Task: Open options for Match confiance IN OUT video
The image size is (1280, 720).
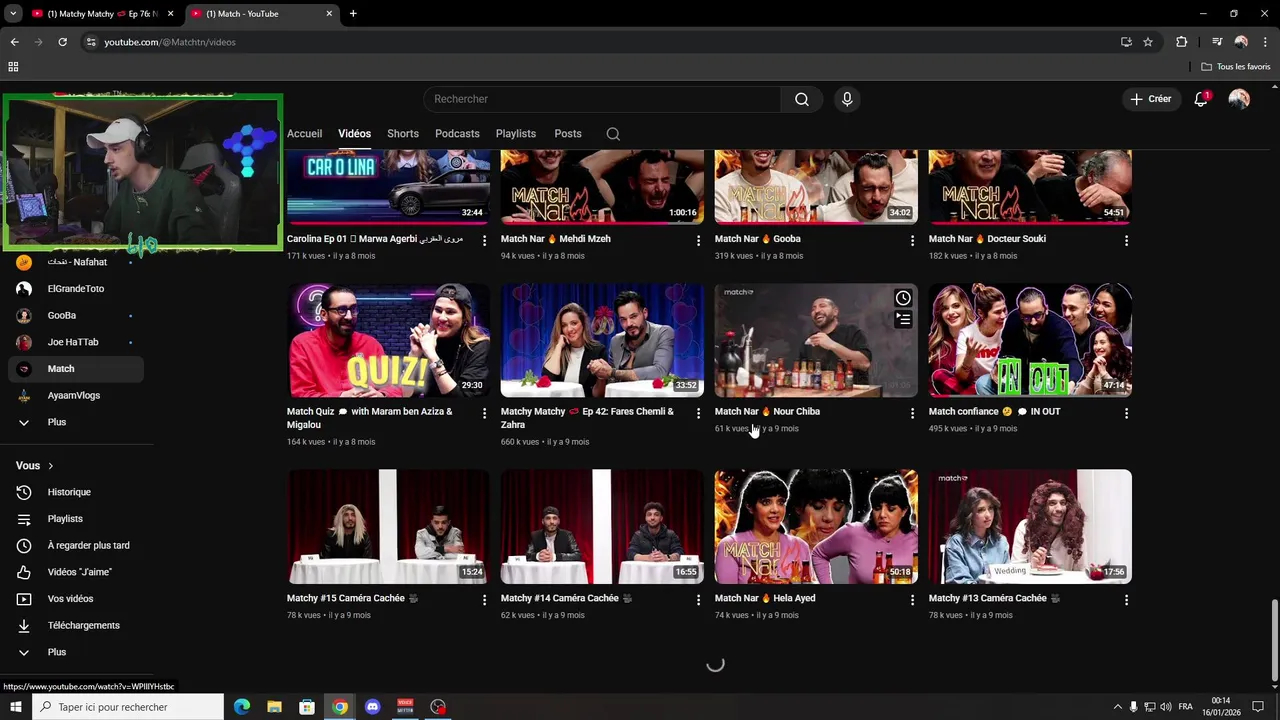Action: (x=1126, y=413)
